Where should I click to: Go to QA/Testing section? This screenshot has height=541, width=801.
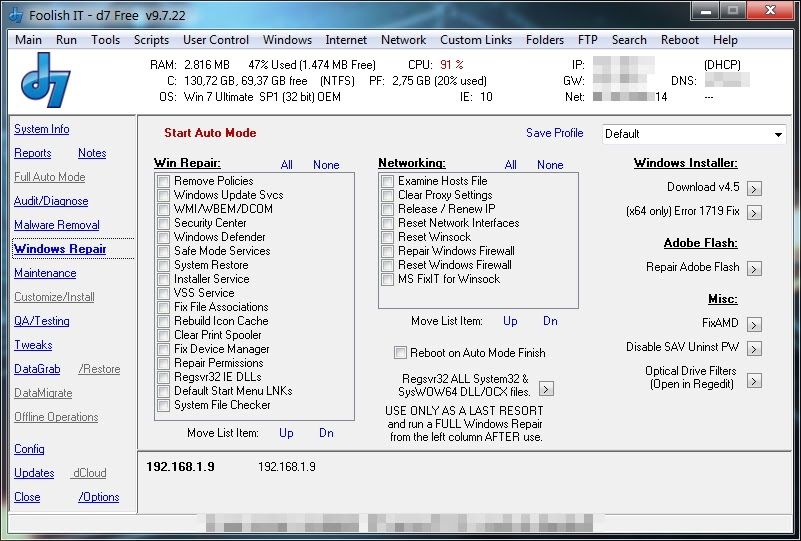tap(42, 321)
